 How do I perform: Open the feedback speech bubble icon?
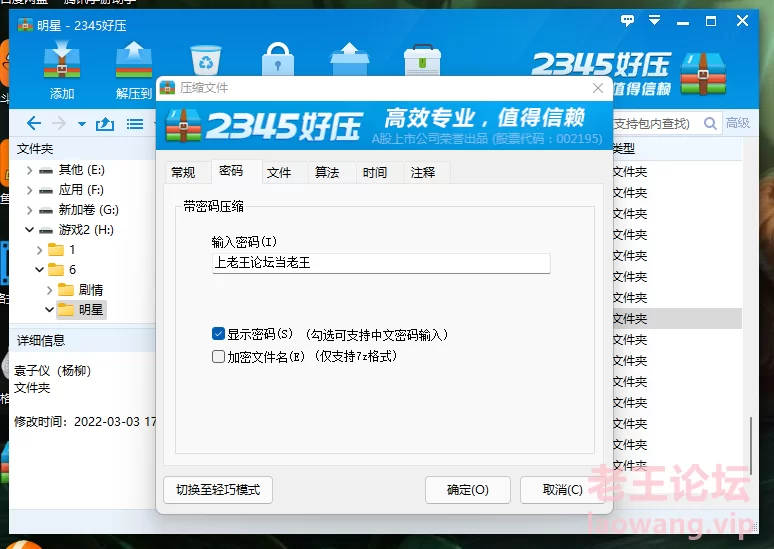(627, 21)
